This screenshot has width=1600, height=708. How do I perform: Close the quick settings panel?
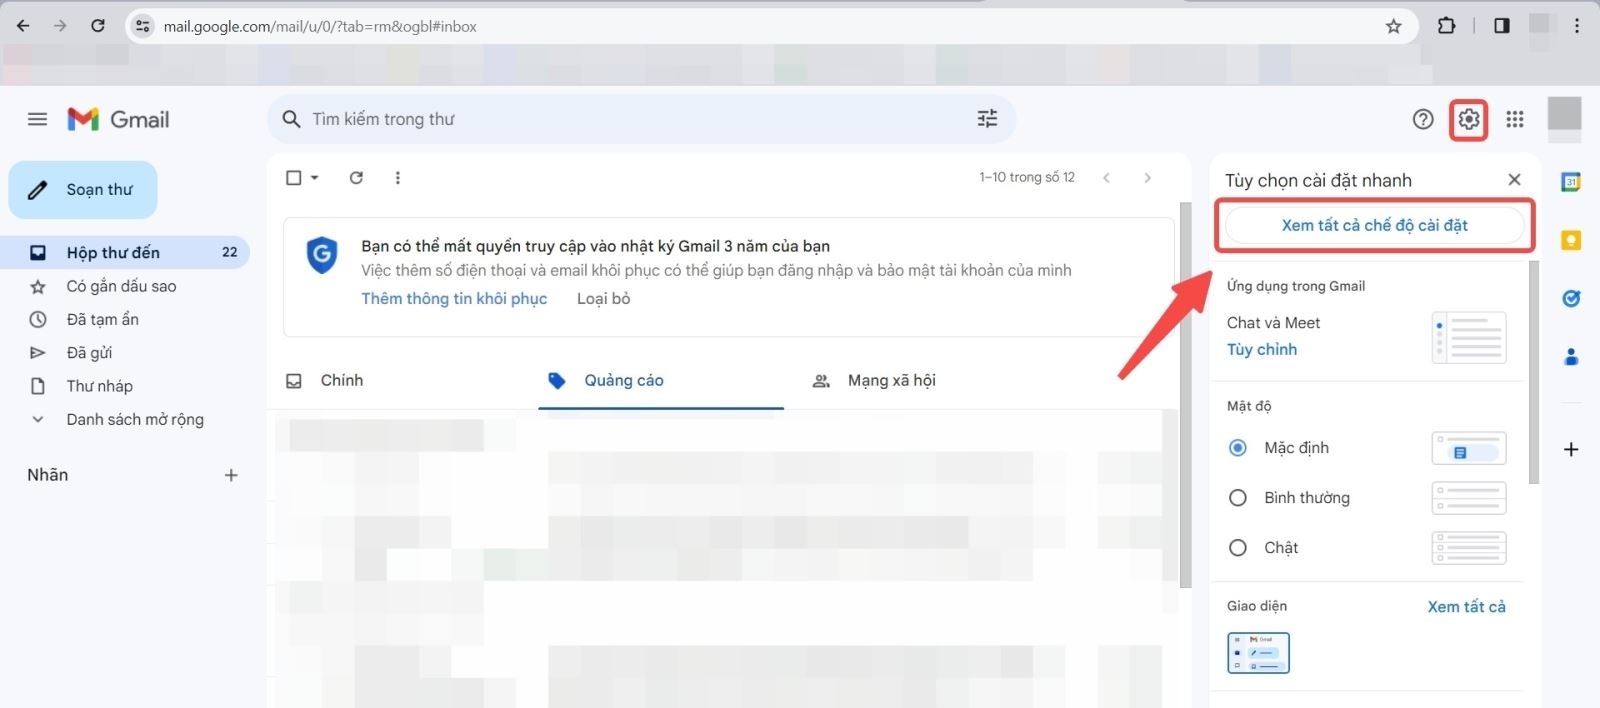point(1514,180)
